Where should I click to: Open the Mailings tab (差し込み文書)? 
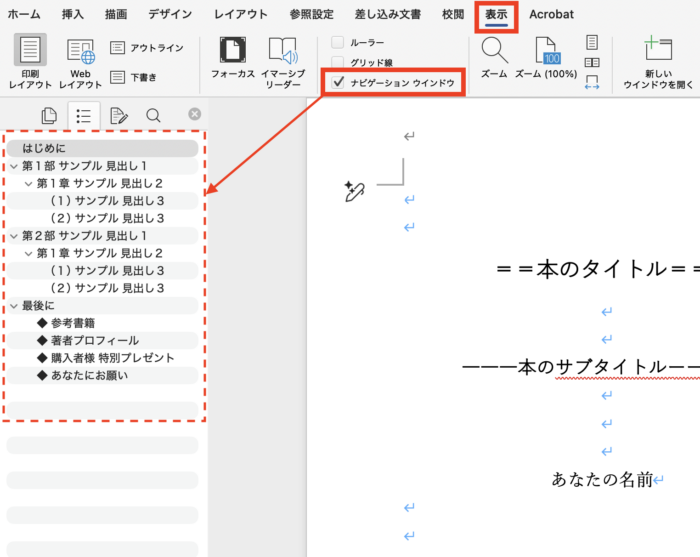388,14
